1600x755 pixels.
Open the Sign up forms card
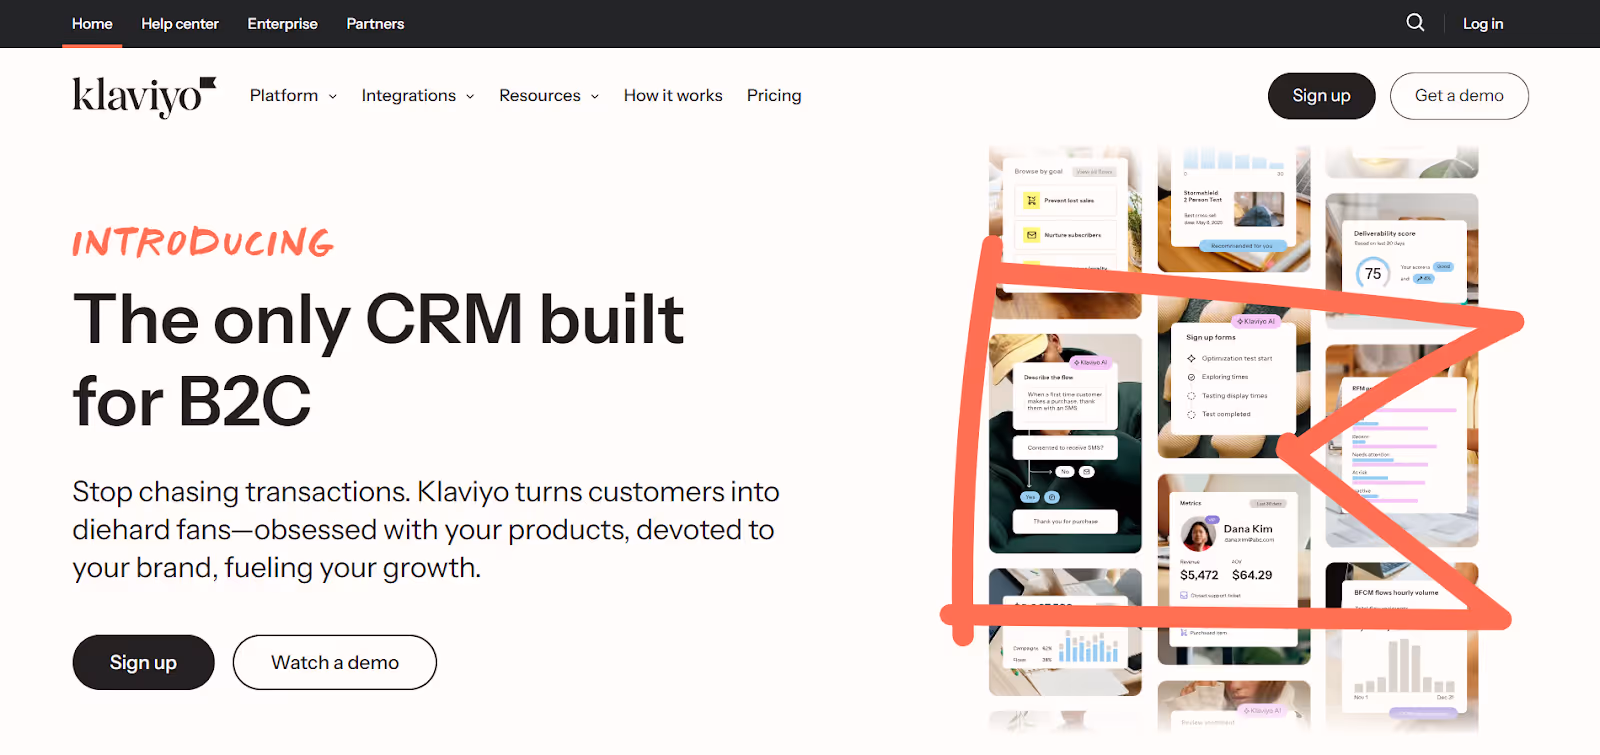click(x=1233, y=378)
